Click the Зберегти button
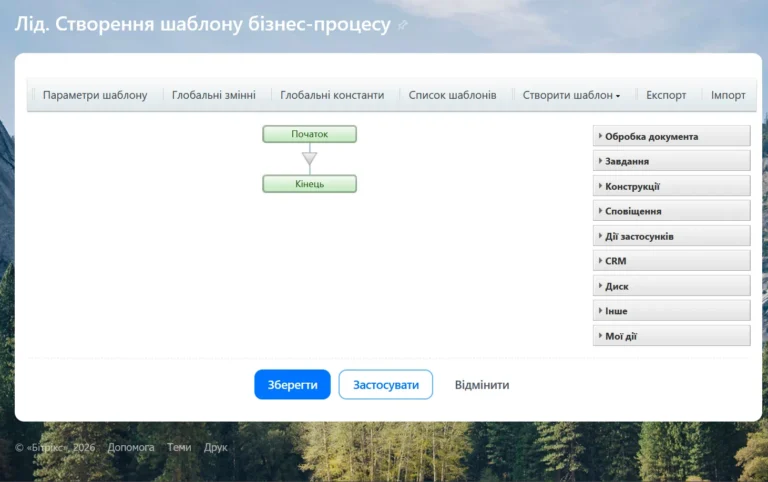The width and height of the screenshot is (768, 482). pyautogui.click(x=292, y=385)
